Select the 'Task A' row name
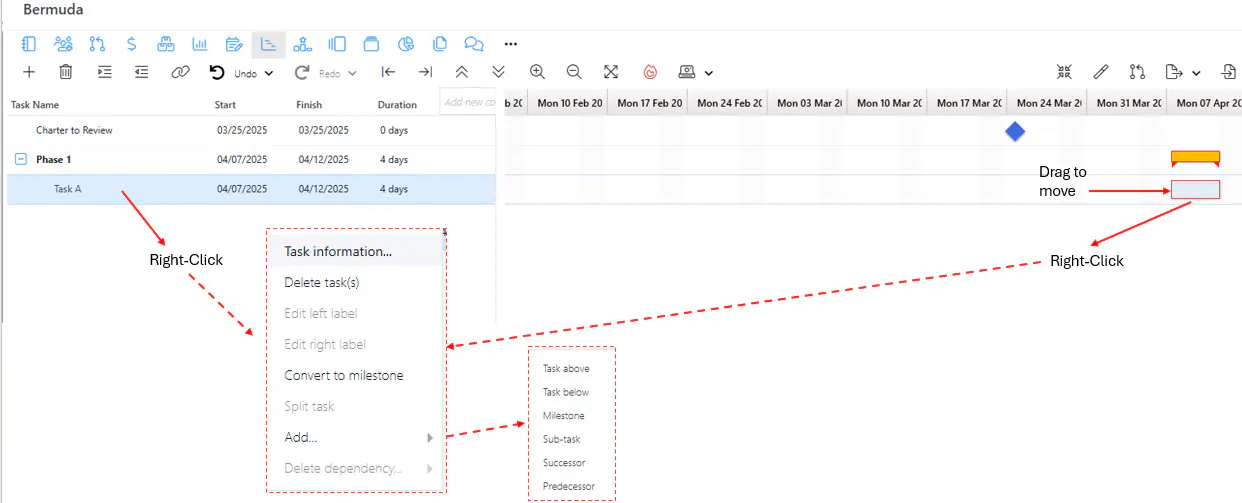This screenshot has height=503, width=1242. point(67,189)
